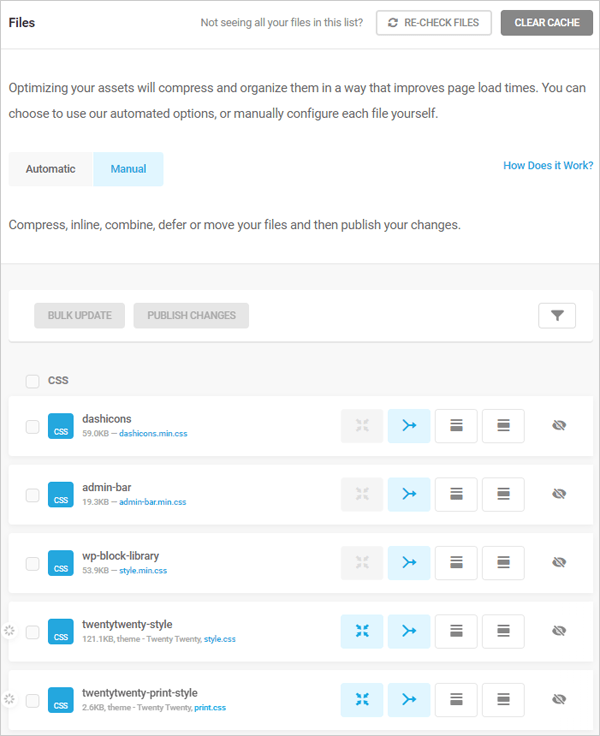This screenshot has width=600, height=736.
Task: Tick the twentytwenty-style checkbox
Action: (33, 632)
